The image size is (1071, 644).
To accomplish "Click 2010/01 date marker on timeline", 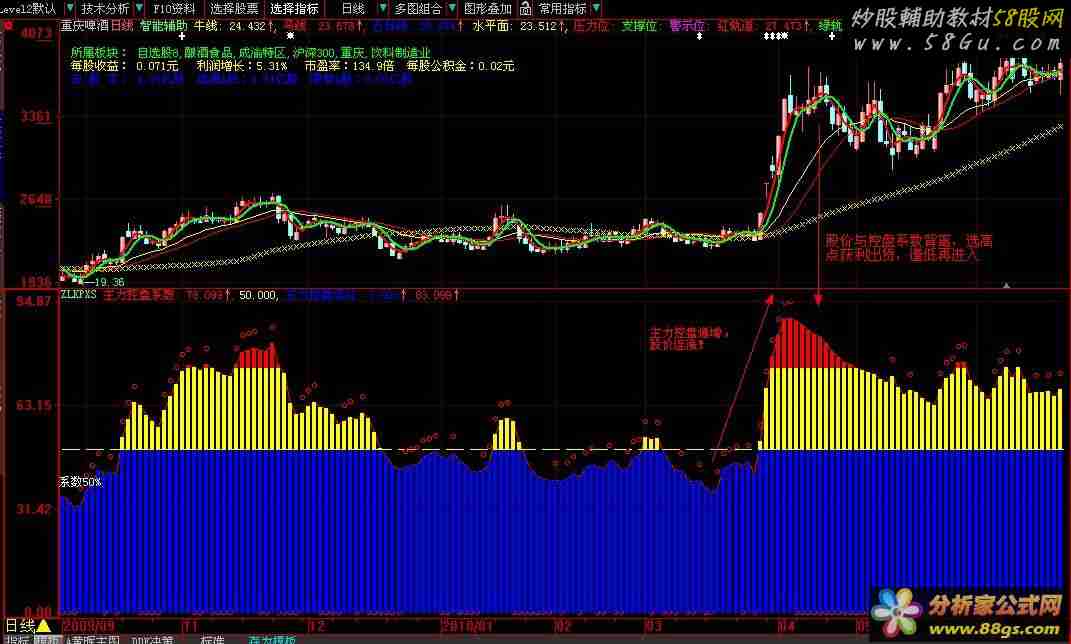I will point(467,626).
